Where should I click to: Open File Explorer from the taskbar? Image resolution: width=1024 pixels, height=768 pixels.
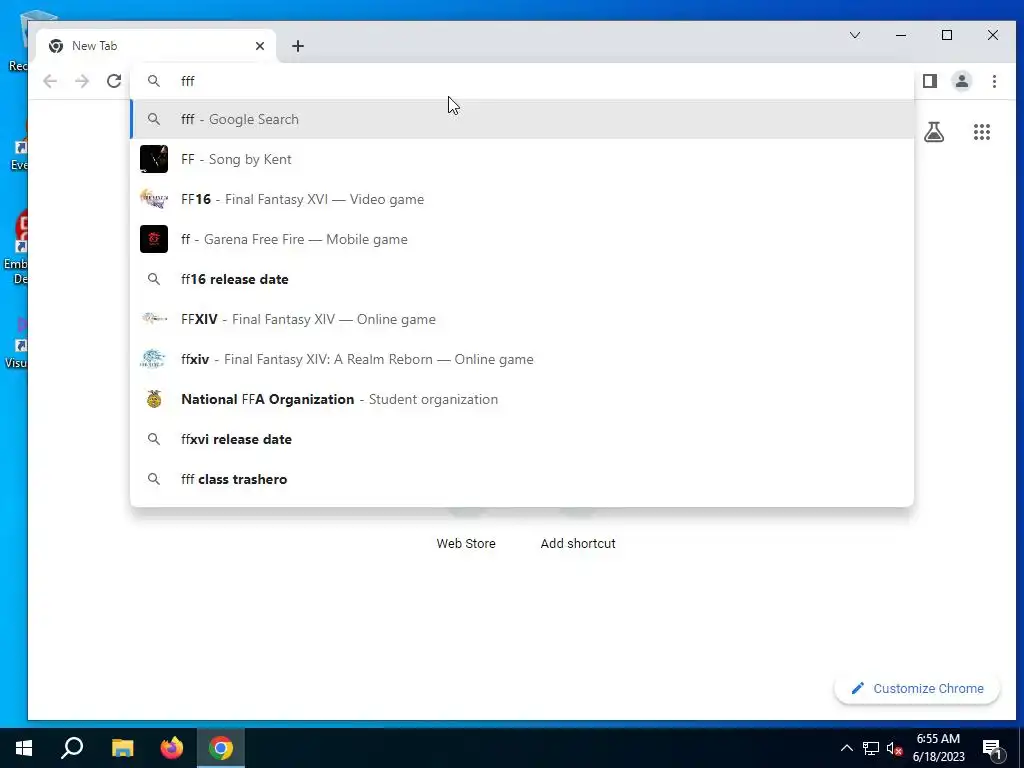coord(122,748)
